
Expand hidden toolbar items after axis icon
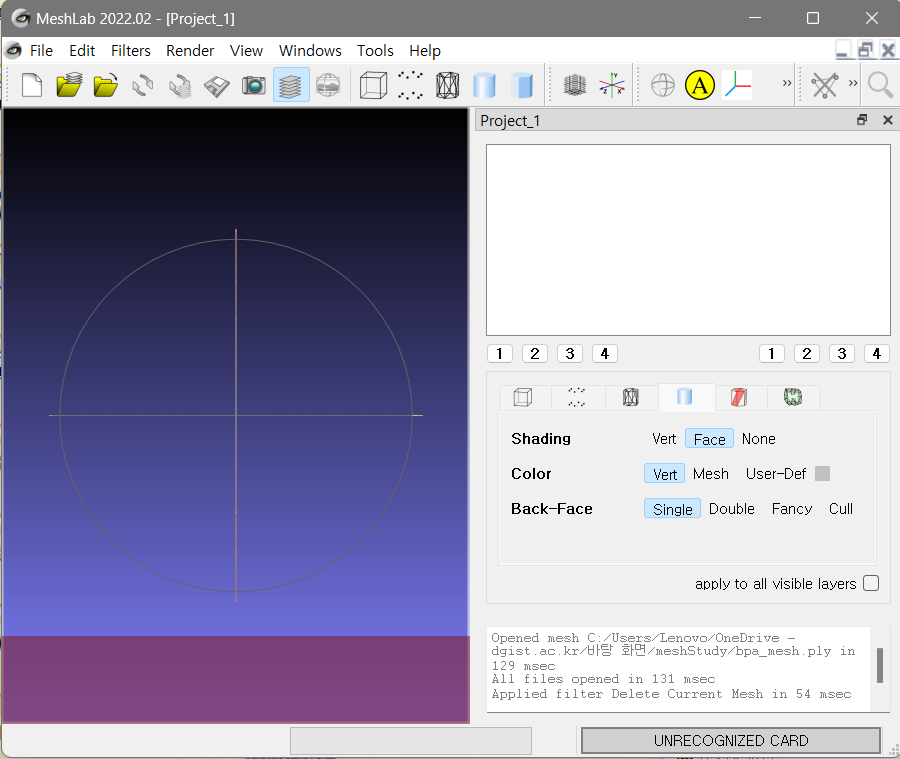click(787, 83)
